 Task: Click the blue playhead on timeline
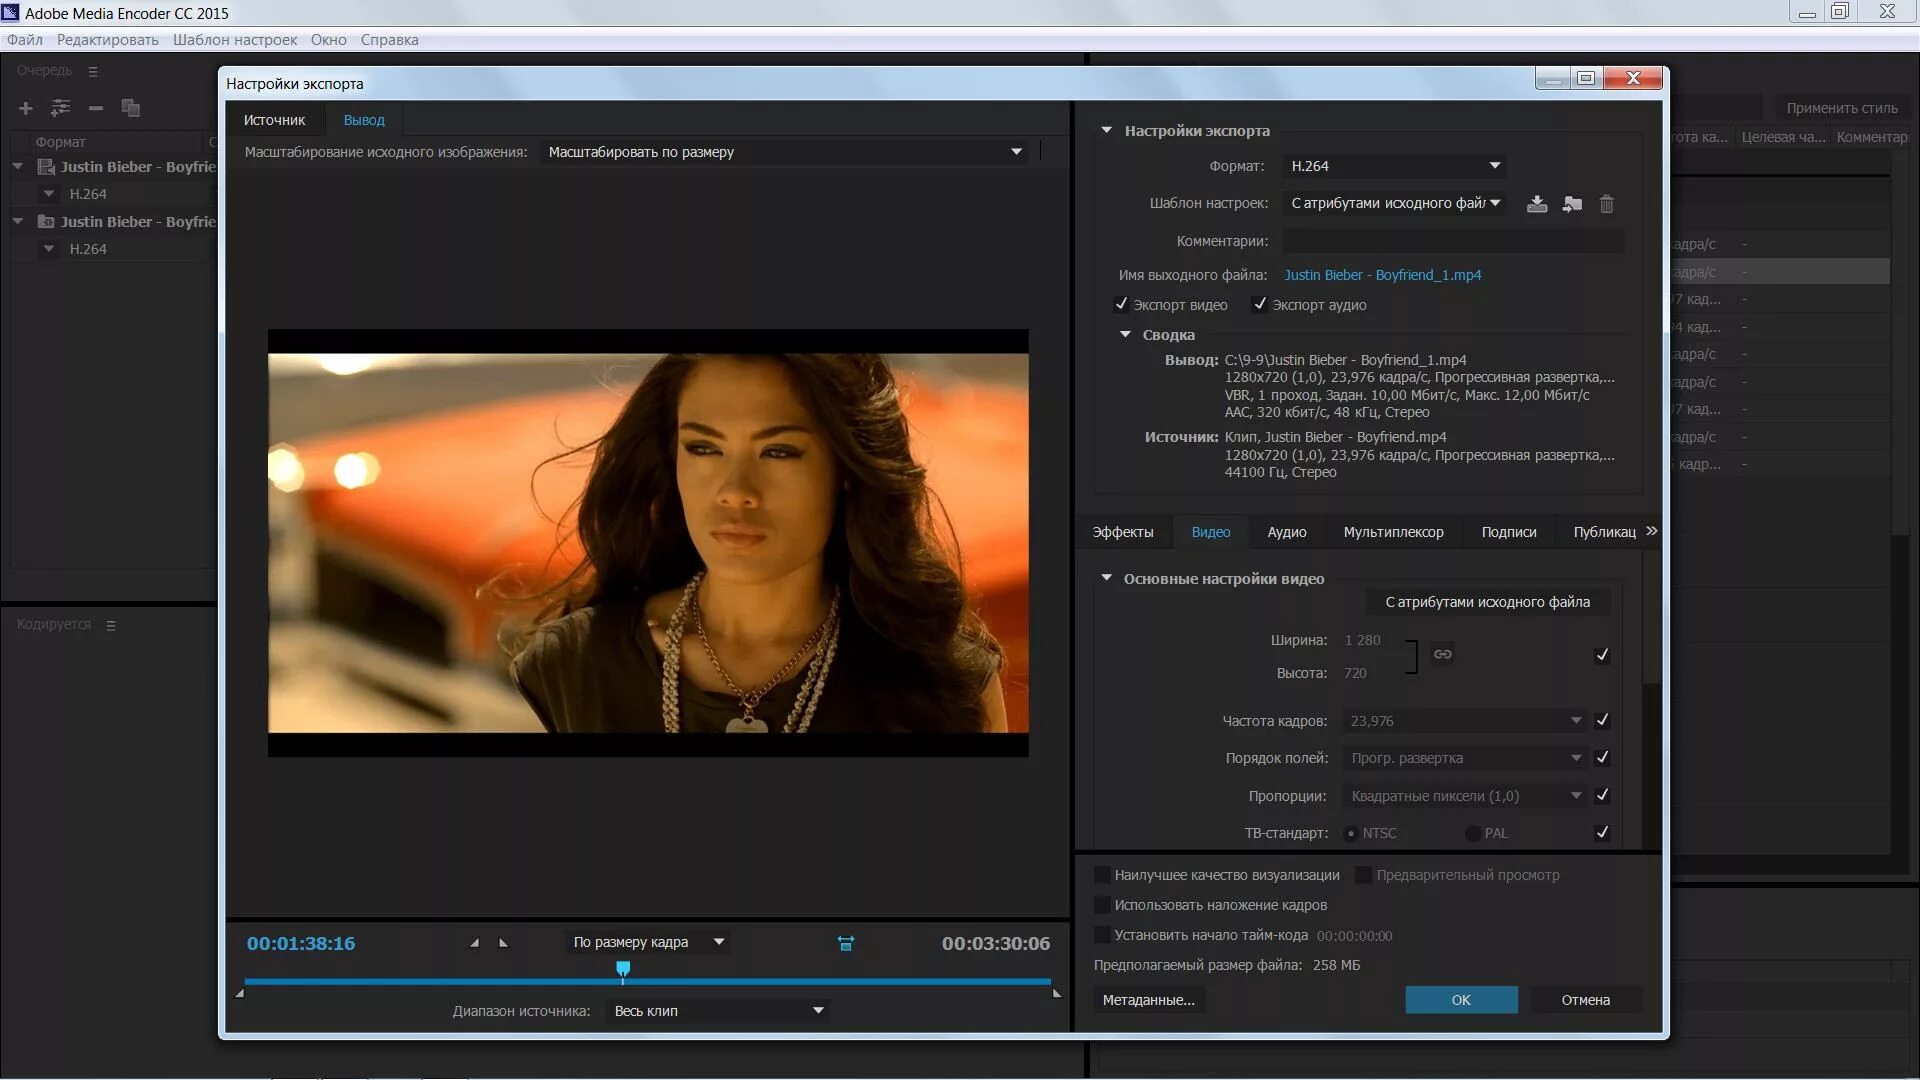point(623,968)
